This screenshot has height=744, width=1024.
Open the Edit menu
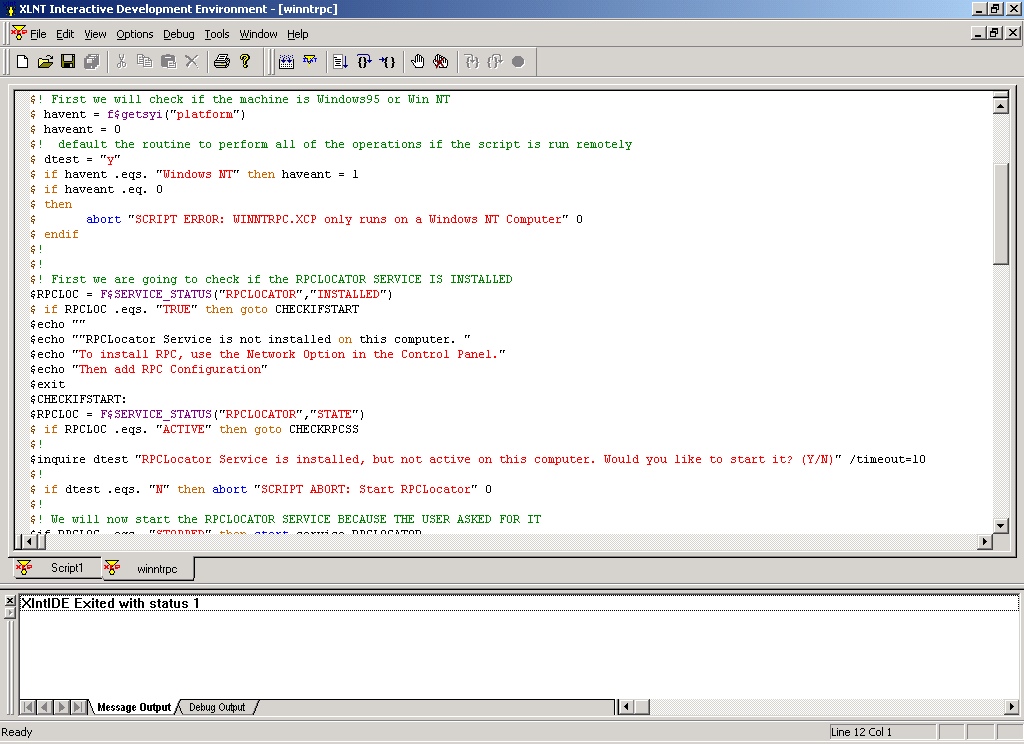(65, 34)
